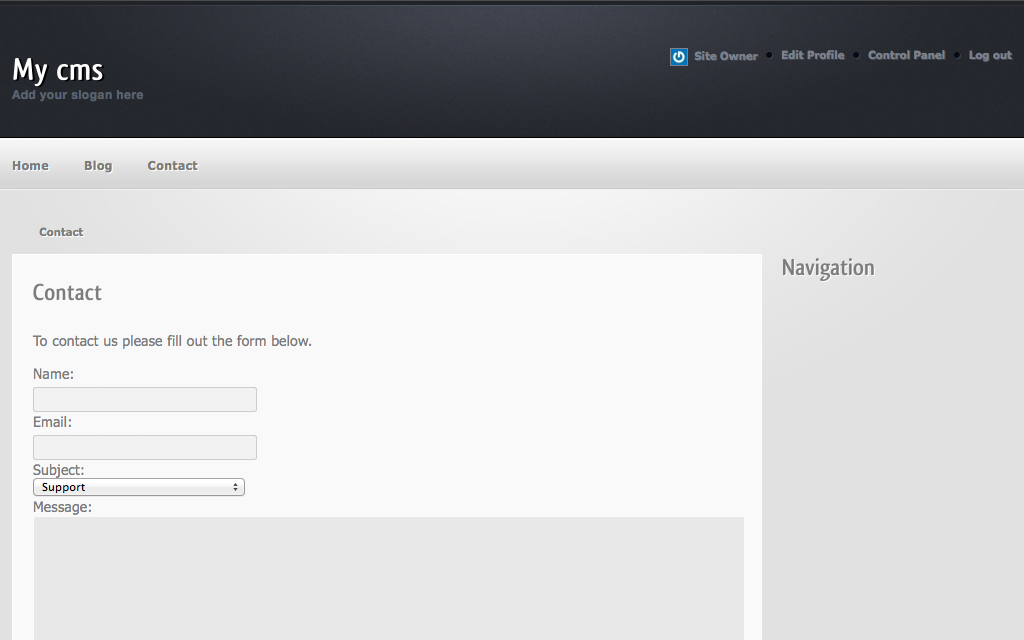Click the Site Owner link
Image resolution: width=1024 pixels, height=640 pixels.
click(726, 56)
